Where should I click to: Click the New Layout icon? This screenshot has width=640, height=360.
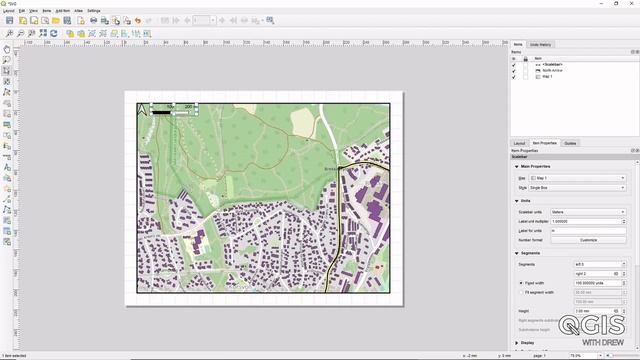(23, 20)
